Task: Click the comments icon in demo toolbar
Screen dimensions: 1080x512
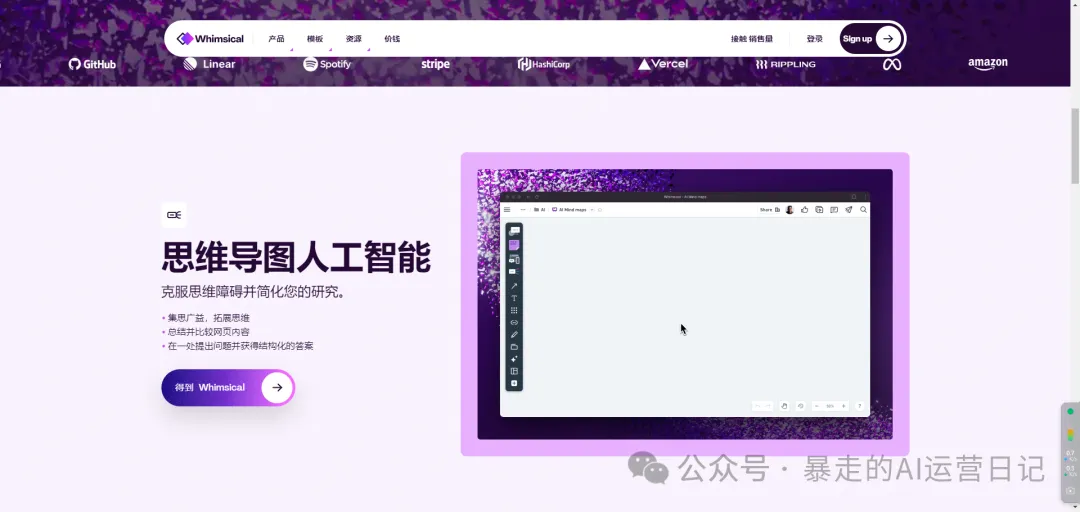Action: click(834, 209)
